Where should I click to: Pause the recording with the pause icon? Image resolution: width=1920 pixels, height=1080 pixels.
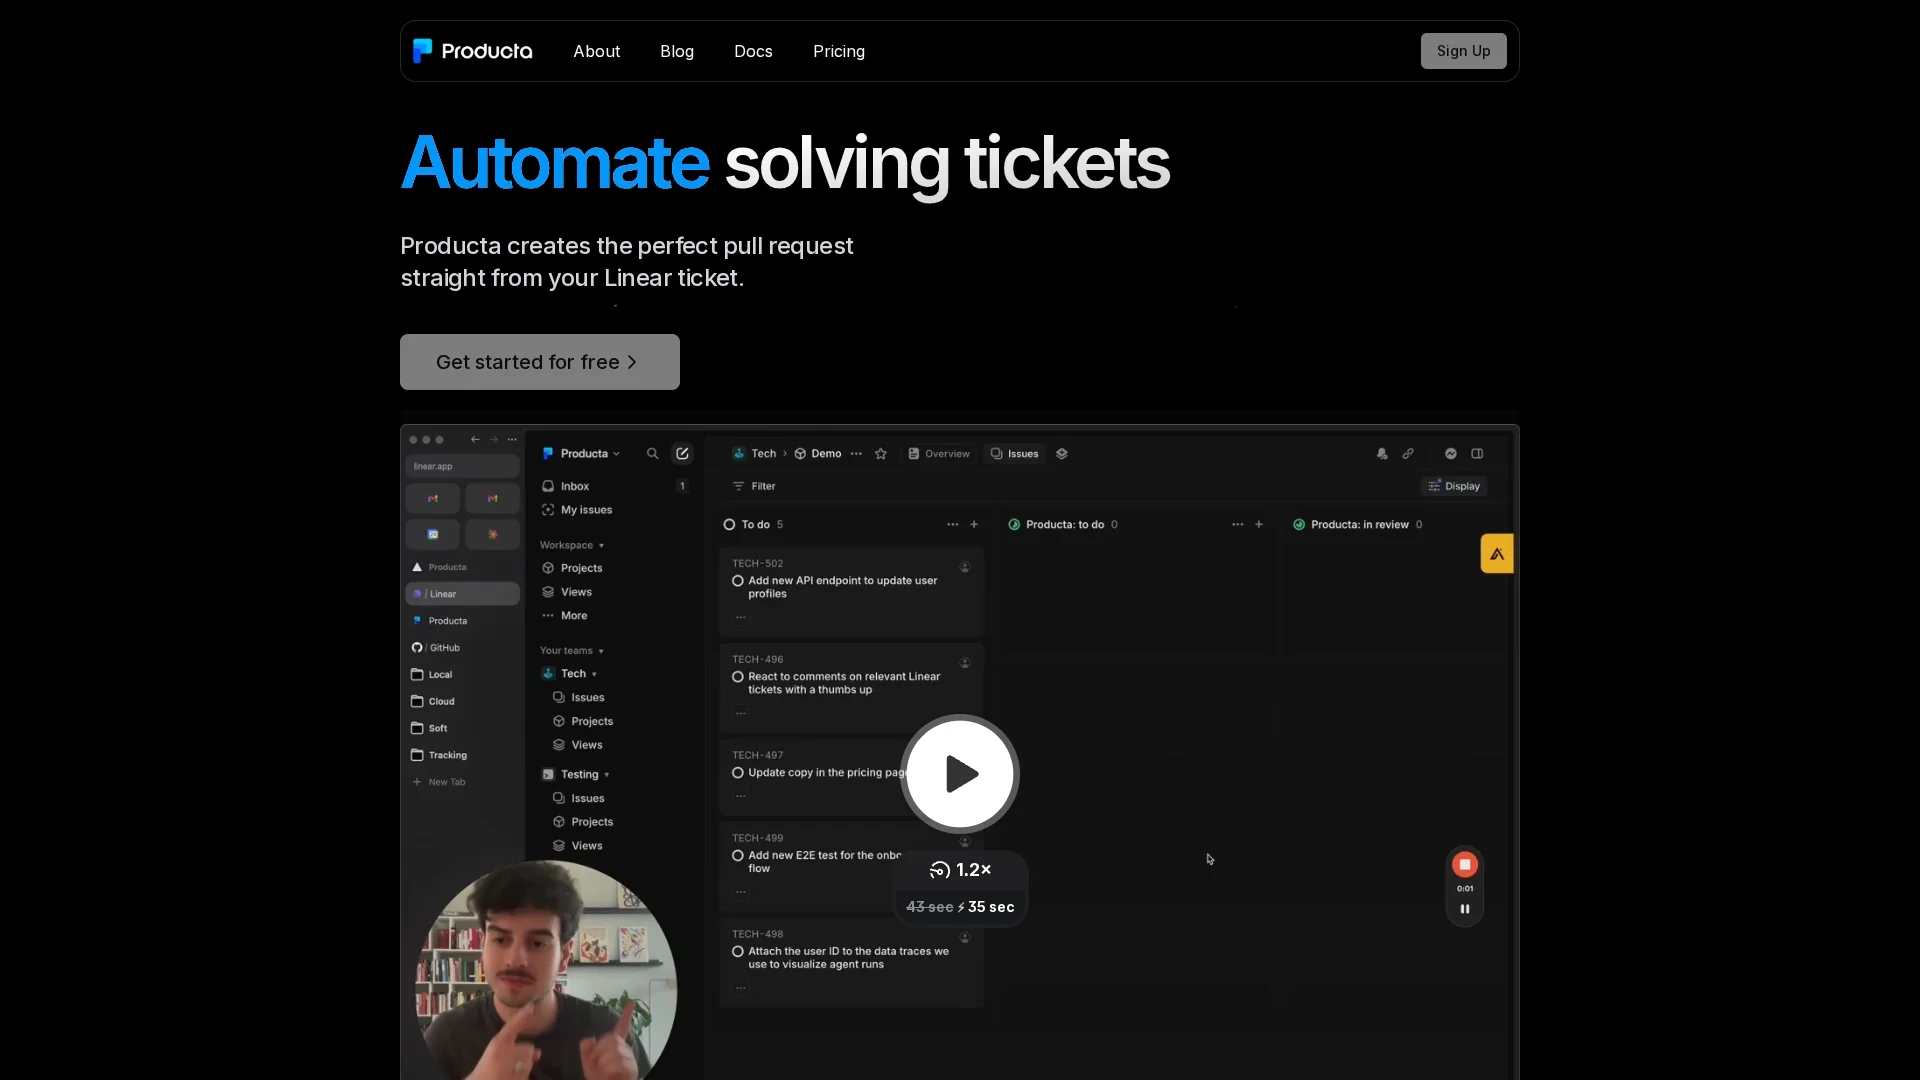(1465, 909)
